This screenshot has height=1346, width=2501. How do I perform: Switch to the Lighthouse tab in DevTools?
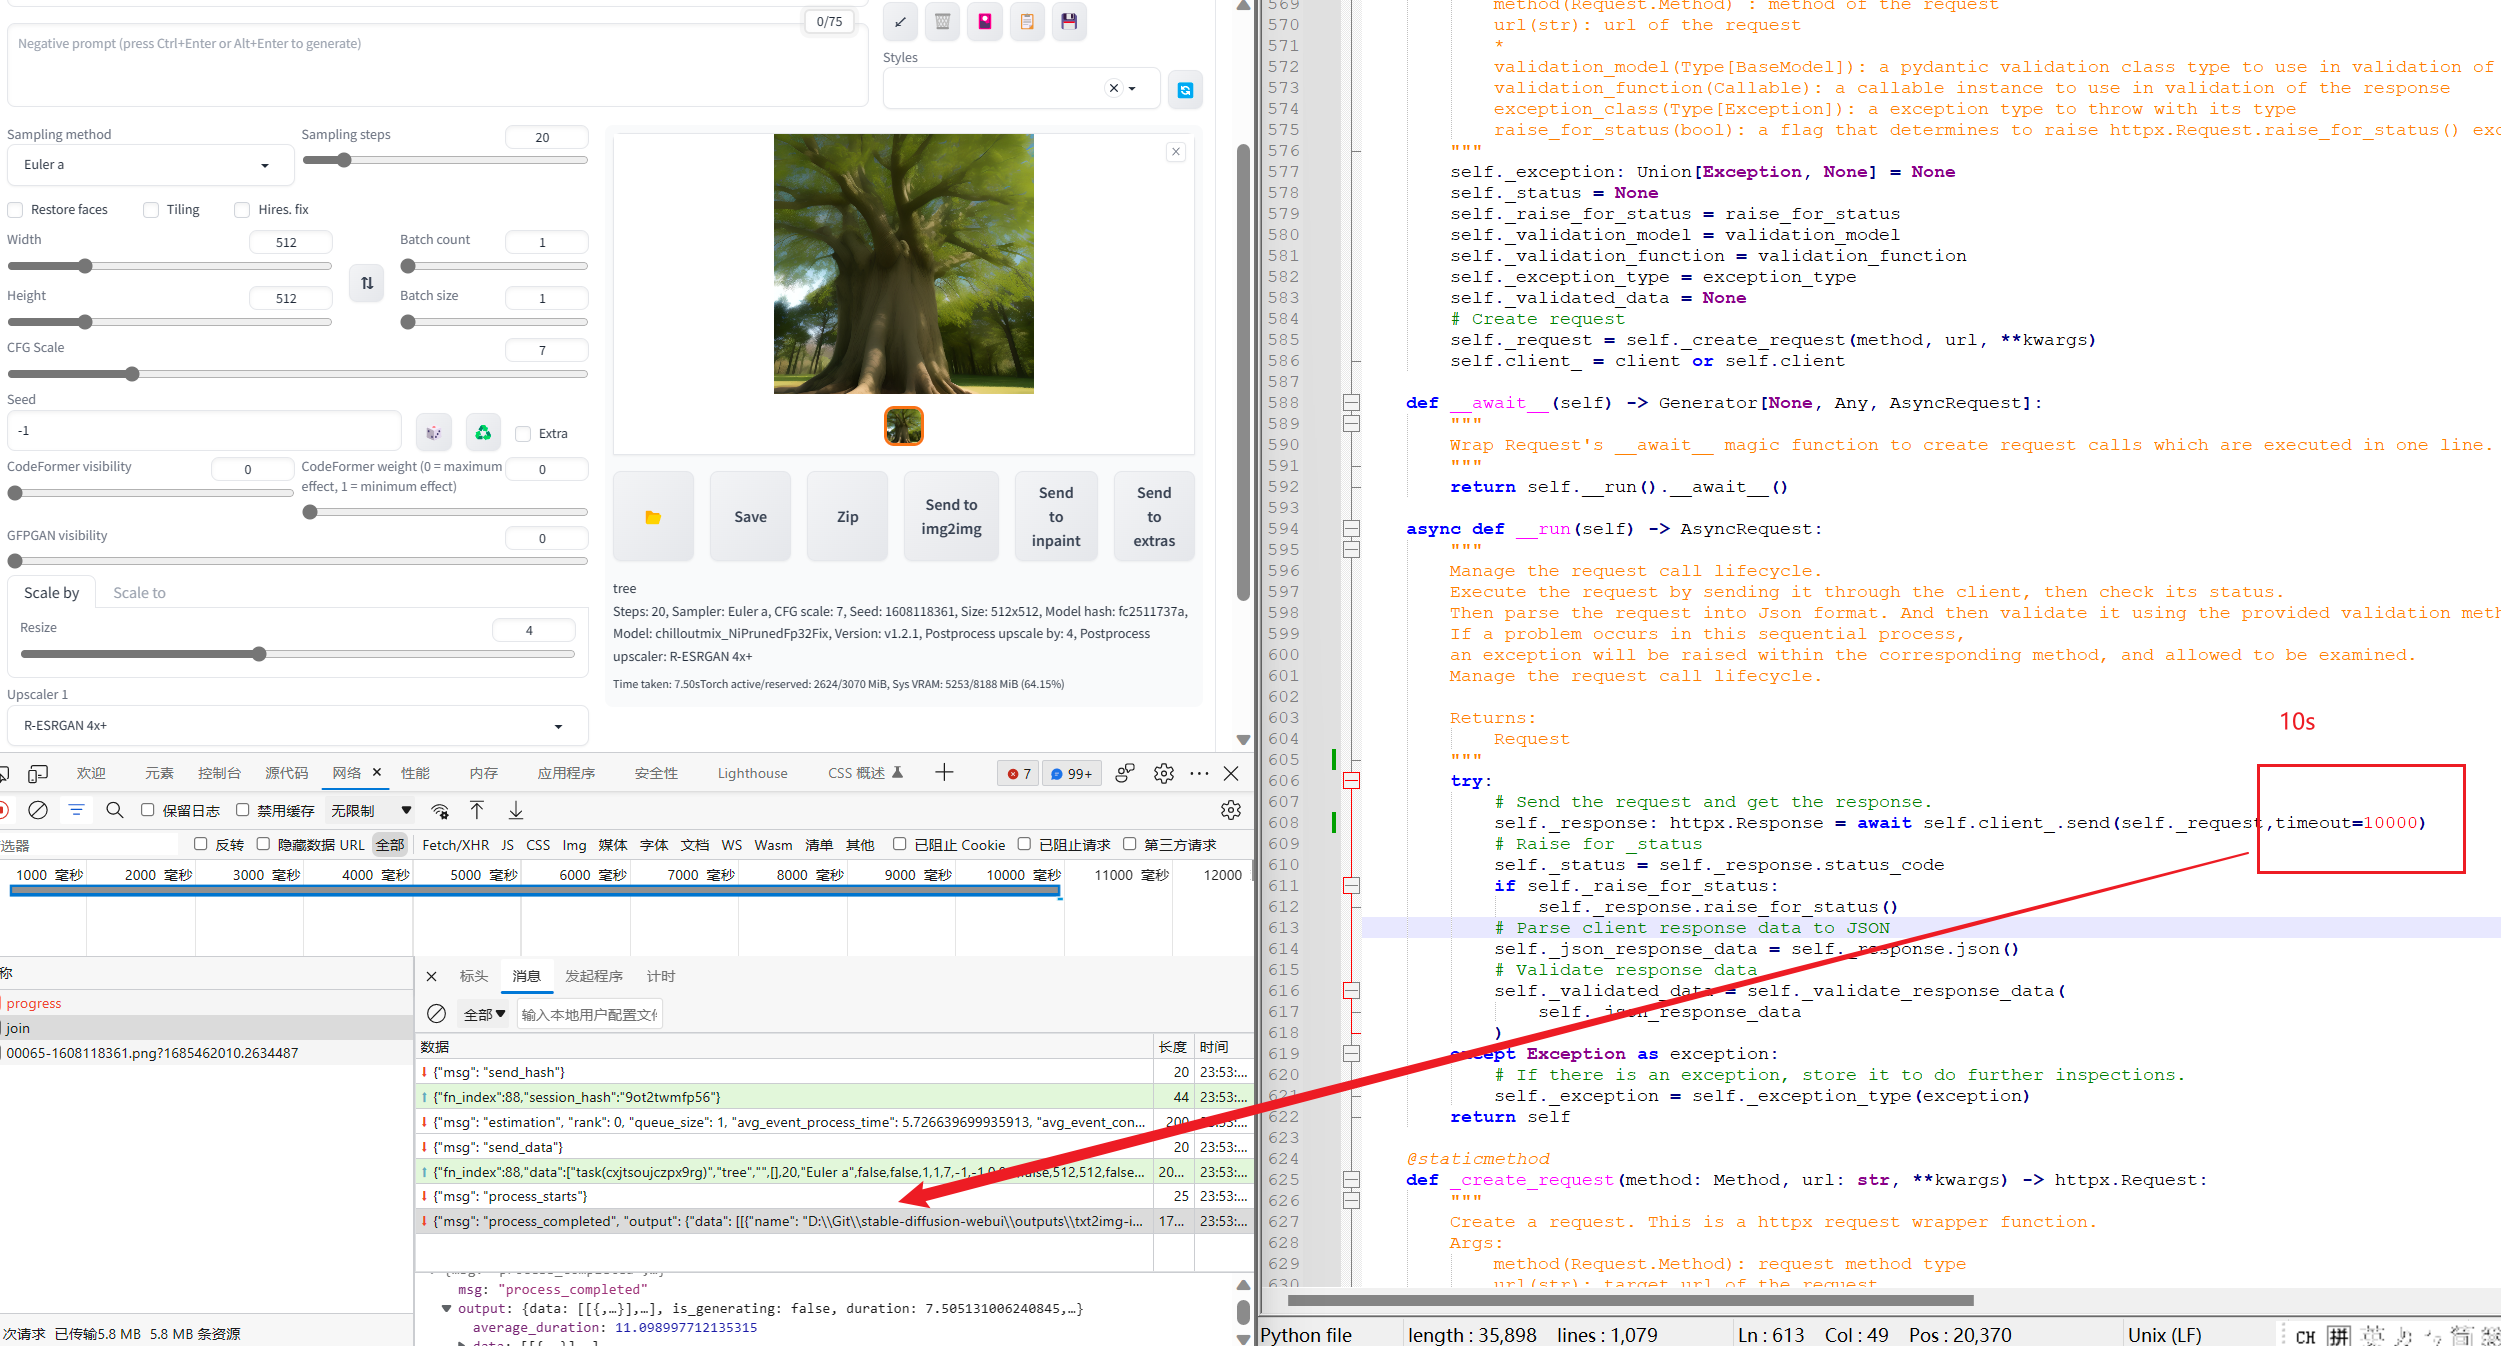752,772
